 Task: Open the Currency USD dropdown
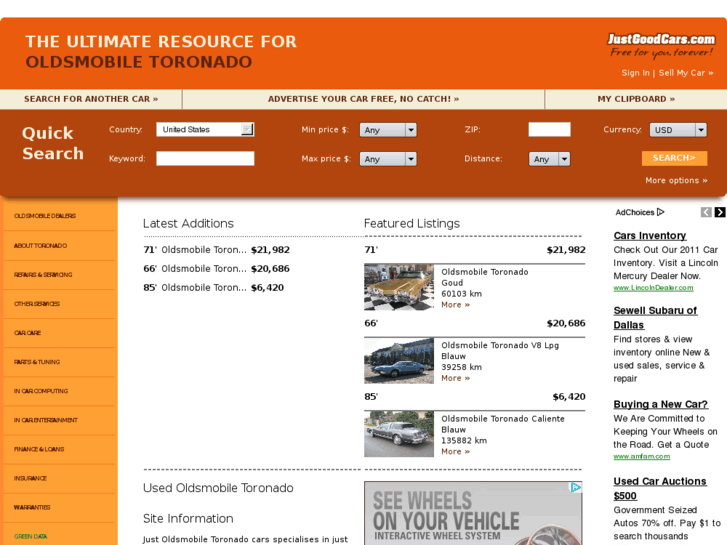[678, 130]
